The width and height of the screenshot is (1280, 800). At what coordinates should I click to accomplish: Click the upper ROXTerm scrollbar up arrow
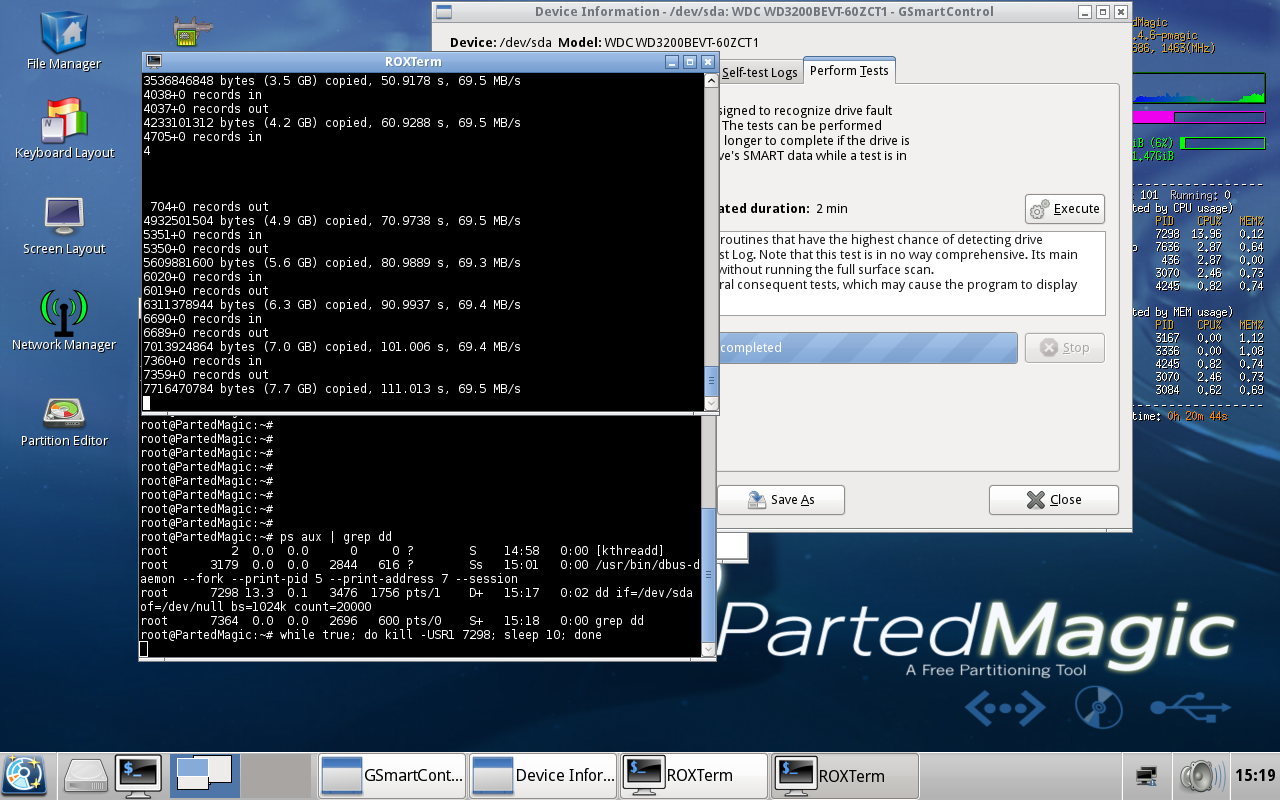click(711, 81)
